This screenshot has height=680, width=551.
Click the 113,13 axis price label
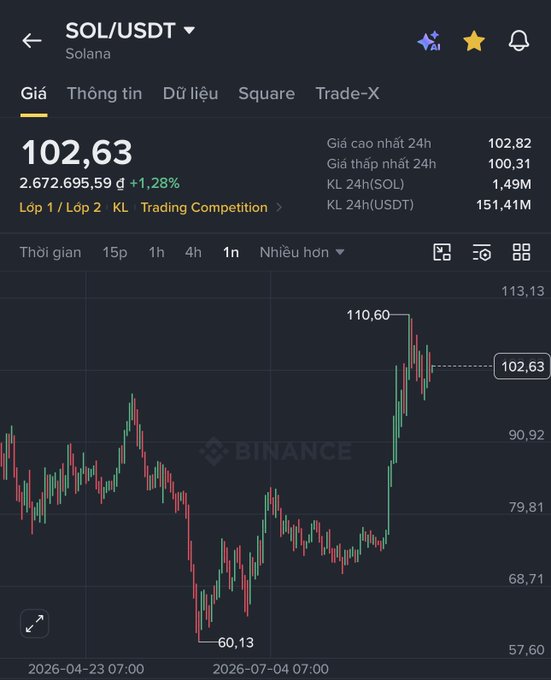pyautogui.click(x=523, y=291)
